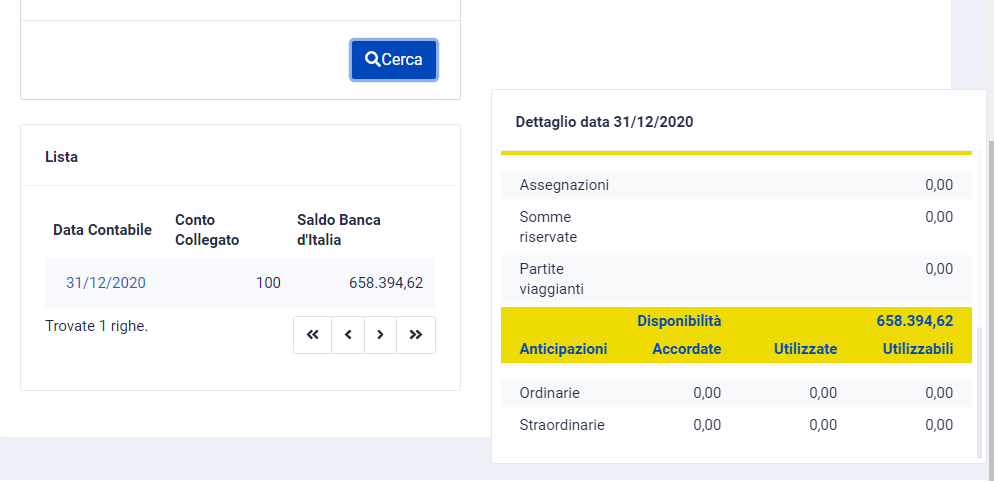Click the Data Contabile column header
The width and height of the screenshot is (994, 481).
102,230
